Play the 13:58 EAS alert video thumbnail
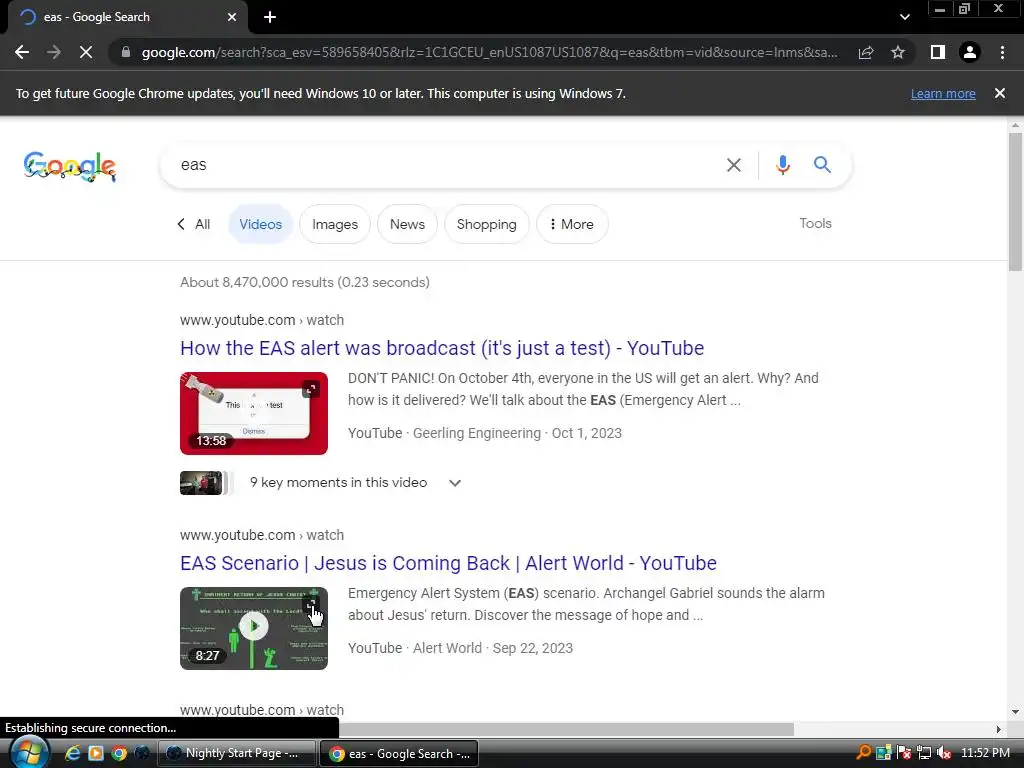The height and width of the screenshot is (768, 1024). 254,413
